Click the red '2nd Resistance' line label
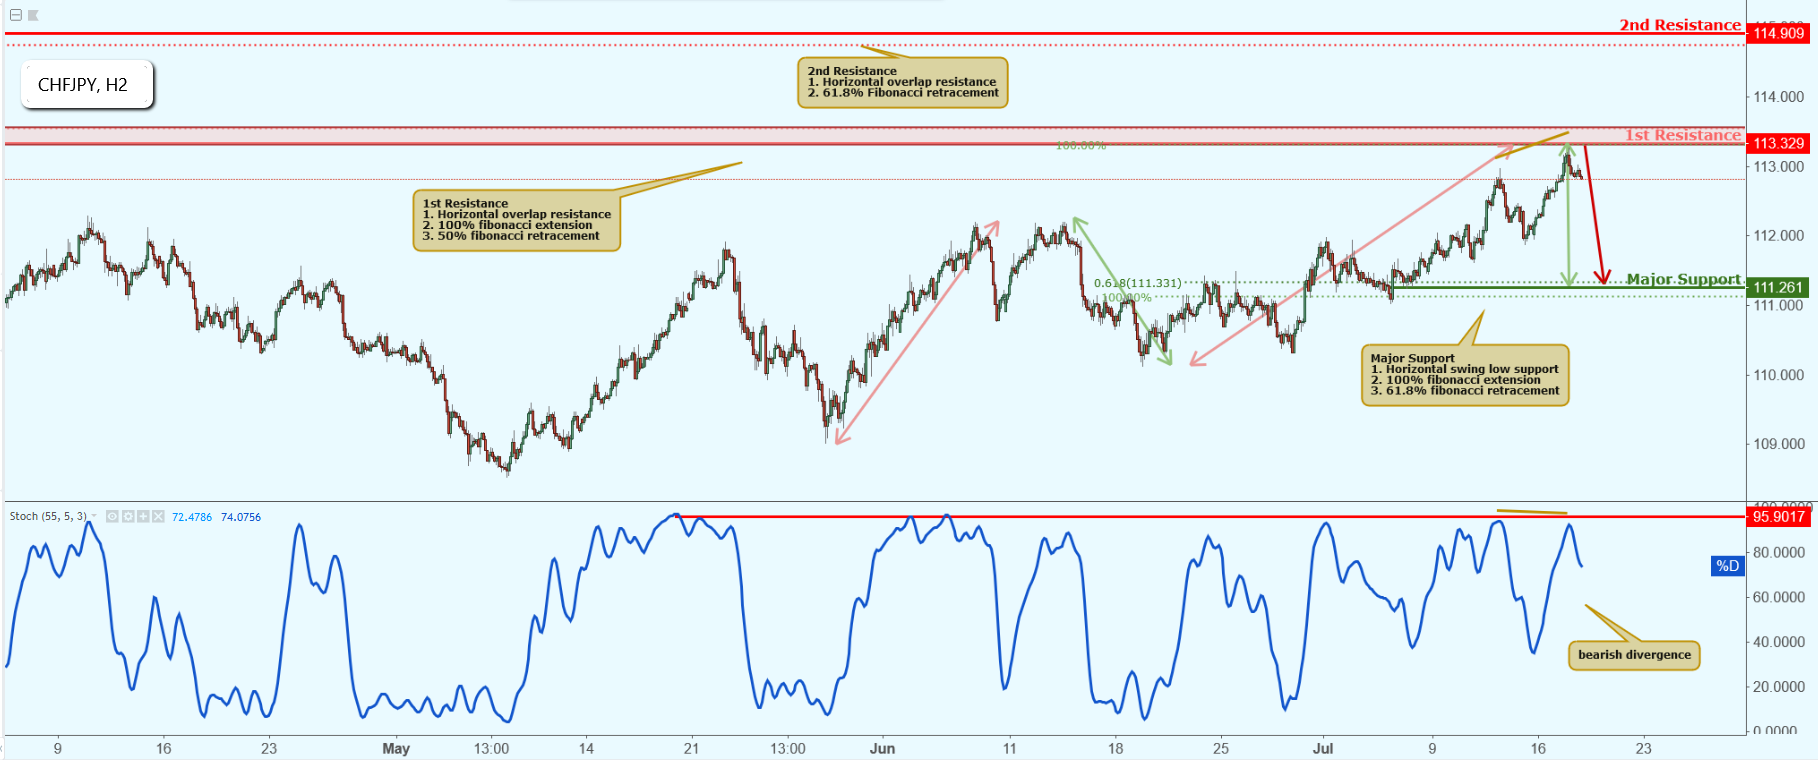 (x=1680, y=25)
